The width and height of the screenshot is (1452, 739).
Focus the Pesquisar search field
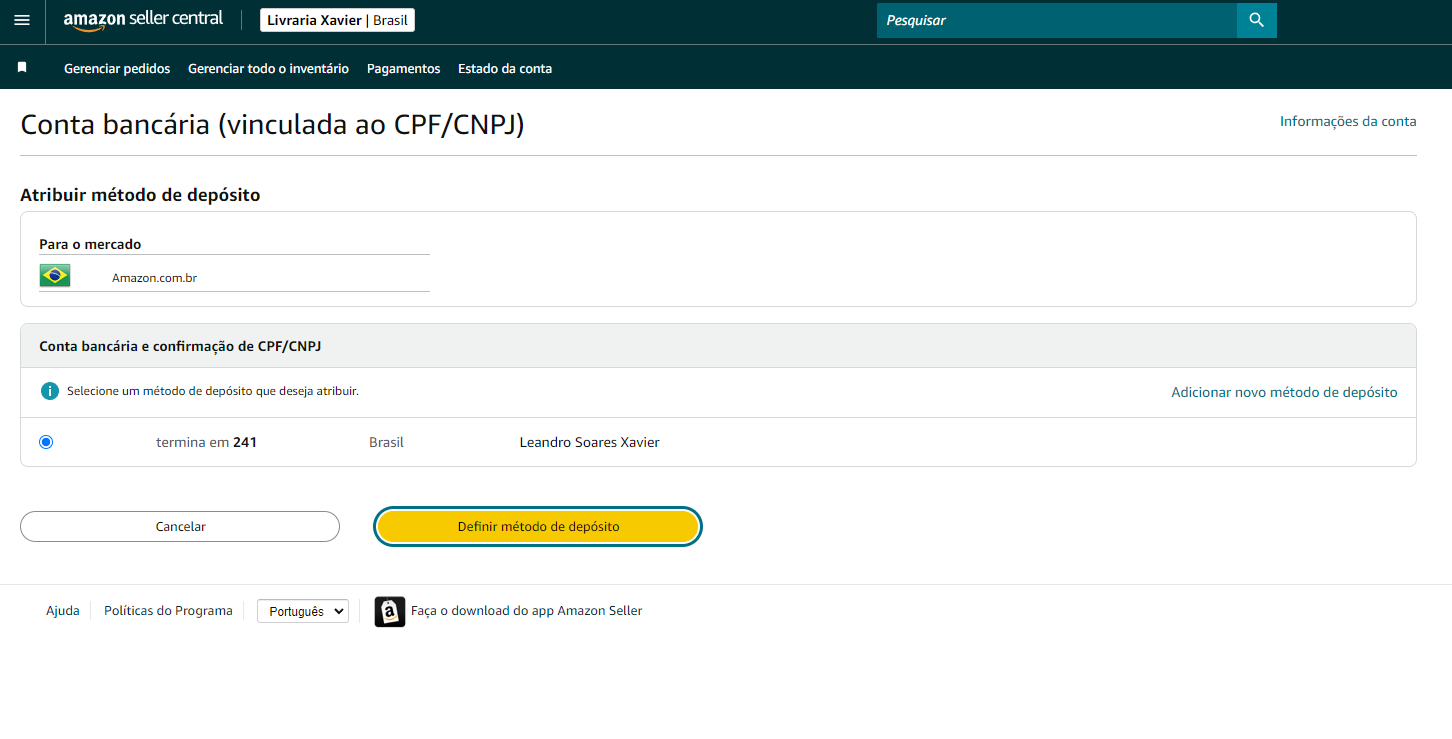pyautogui.click(x=1057, y=20)
